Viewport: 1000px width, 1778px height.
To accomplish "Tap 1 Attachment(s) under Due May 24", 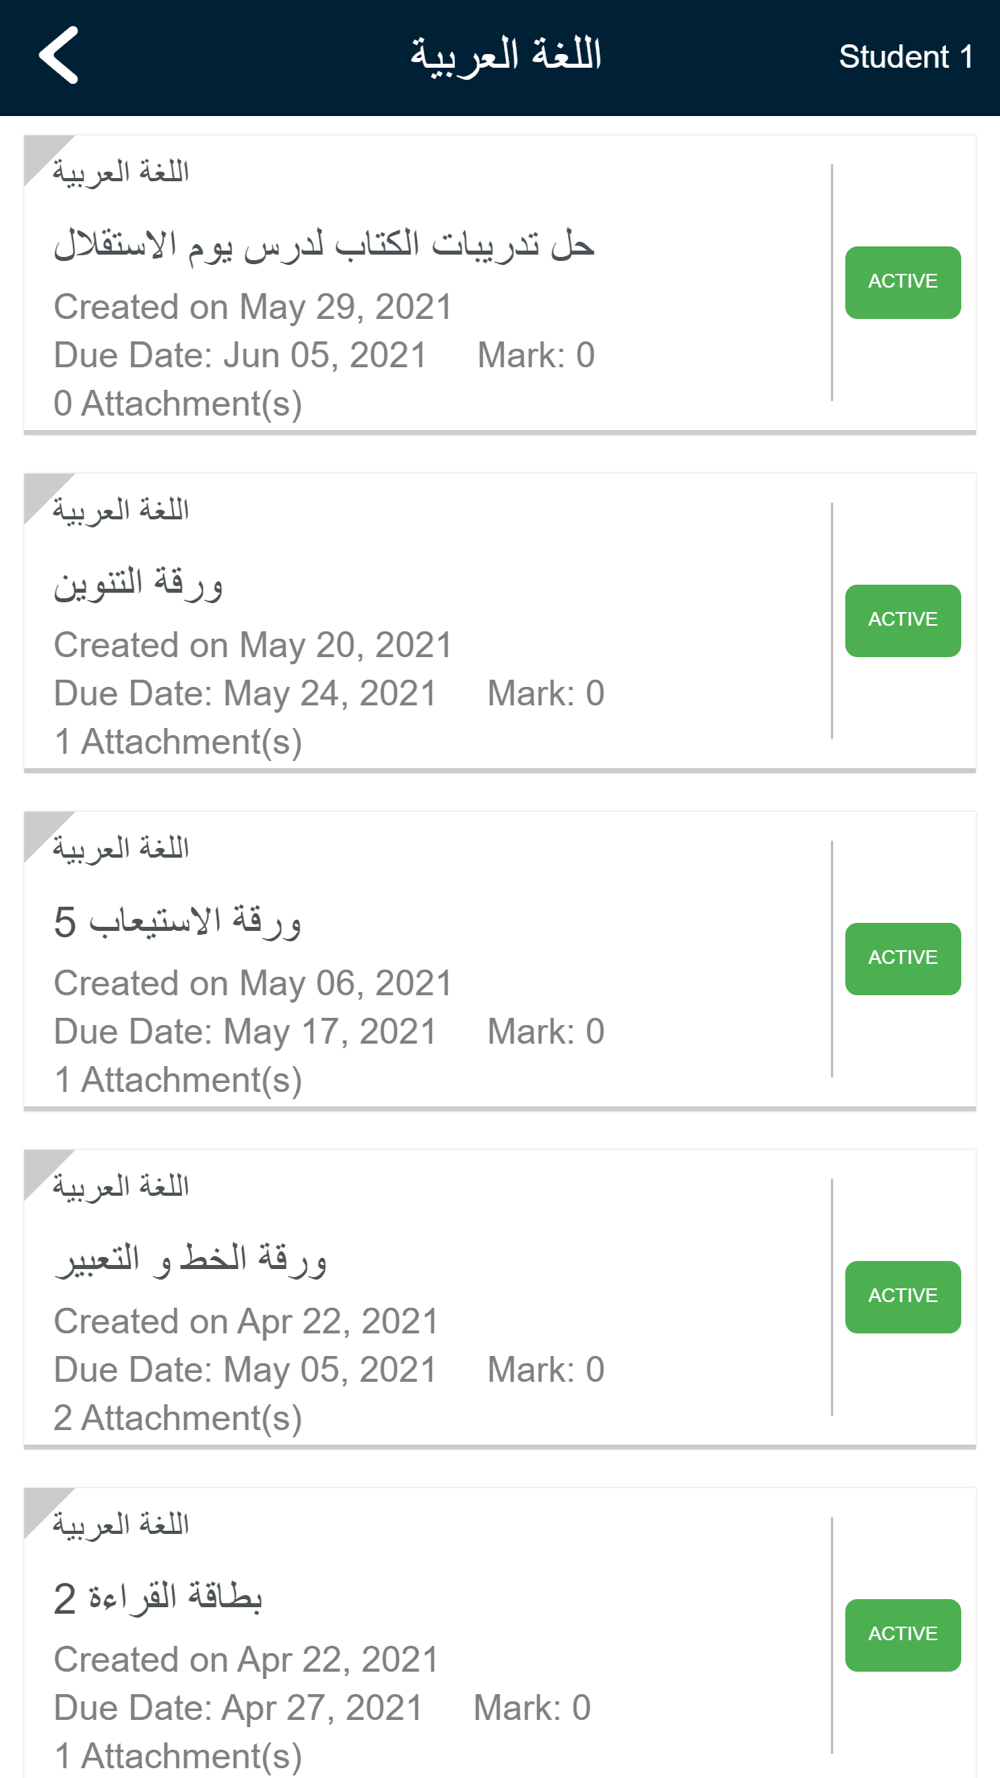I will (x=178, y=742).
